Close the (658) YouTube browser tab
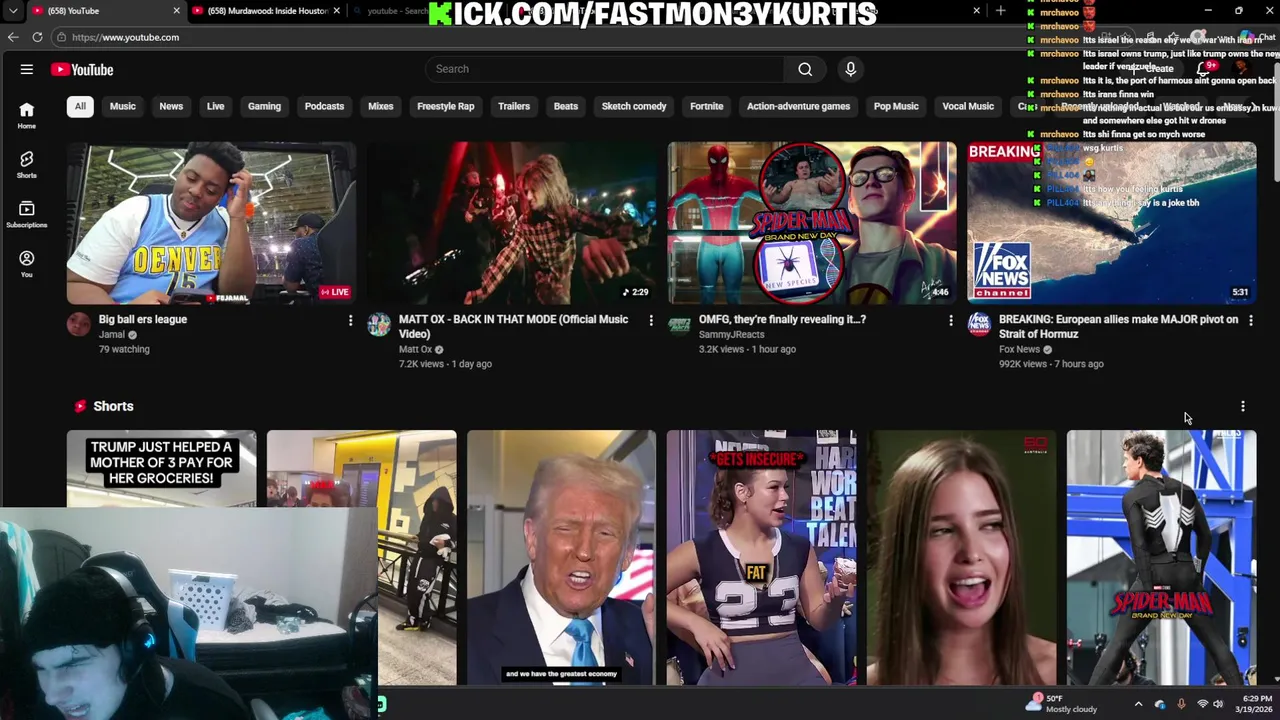Screen dimensions: 1280x720 (x=177, y=11)
